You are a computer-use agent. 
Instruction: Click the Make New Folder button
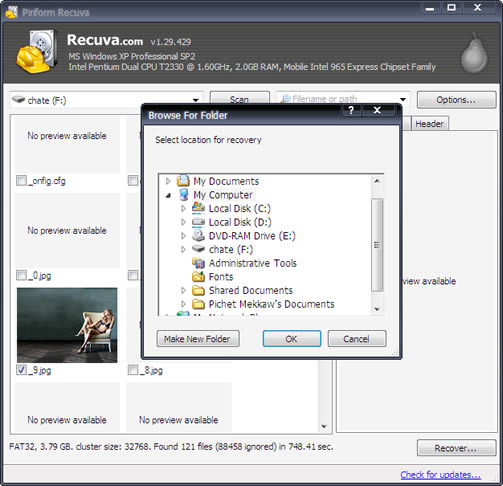click(198, 339)
